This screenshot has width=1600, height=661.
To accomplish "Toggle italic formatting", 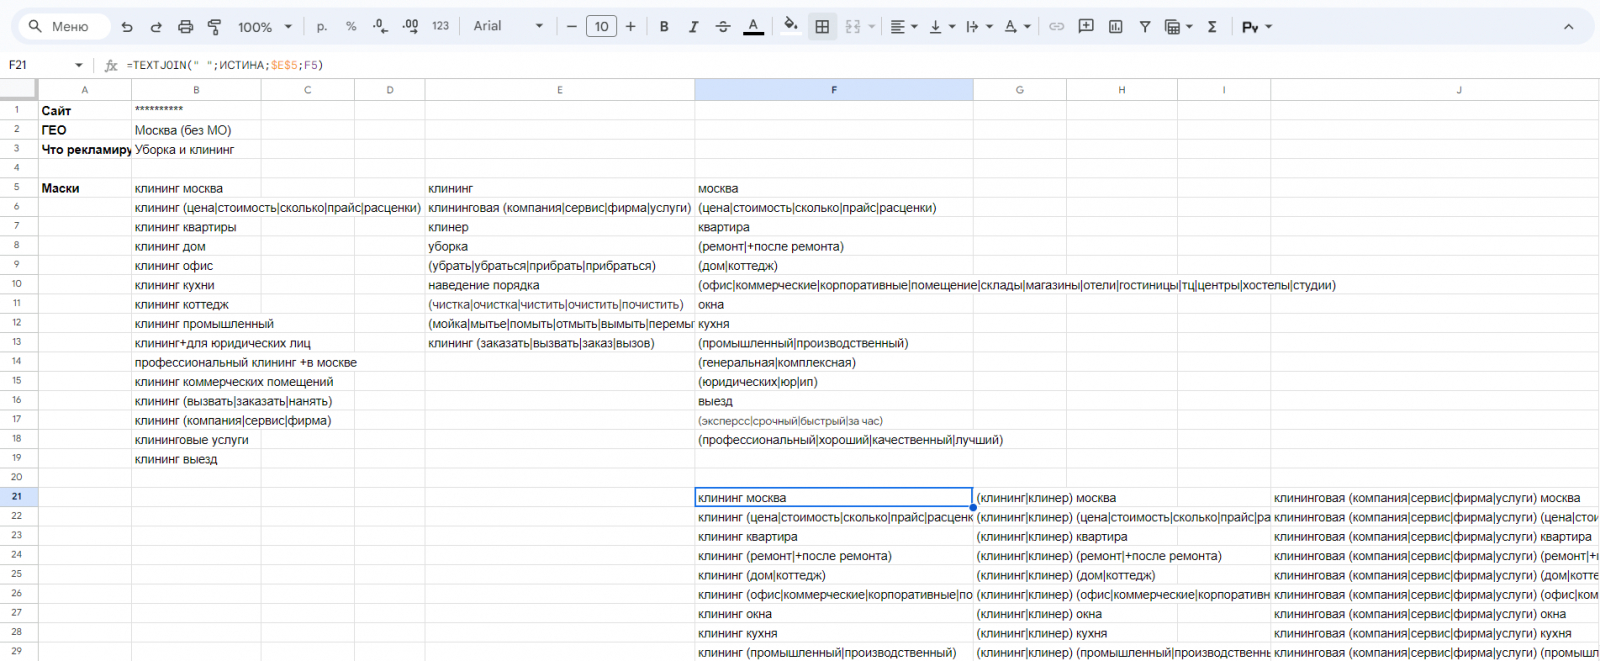I will coord(693,27).
